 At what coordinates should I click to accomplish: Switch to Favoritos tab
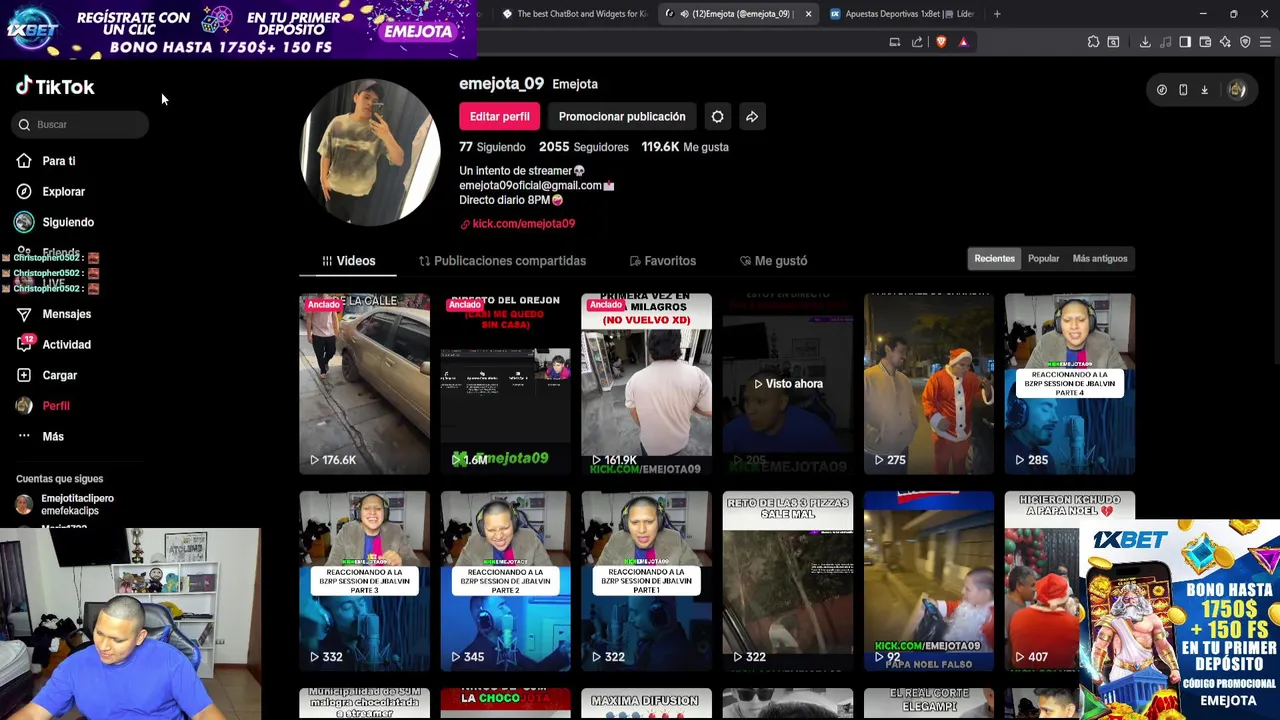[x=662, y=261]
